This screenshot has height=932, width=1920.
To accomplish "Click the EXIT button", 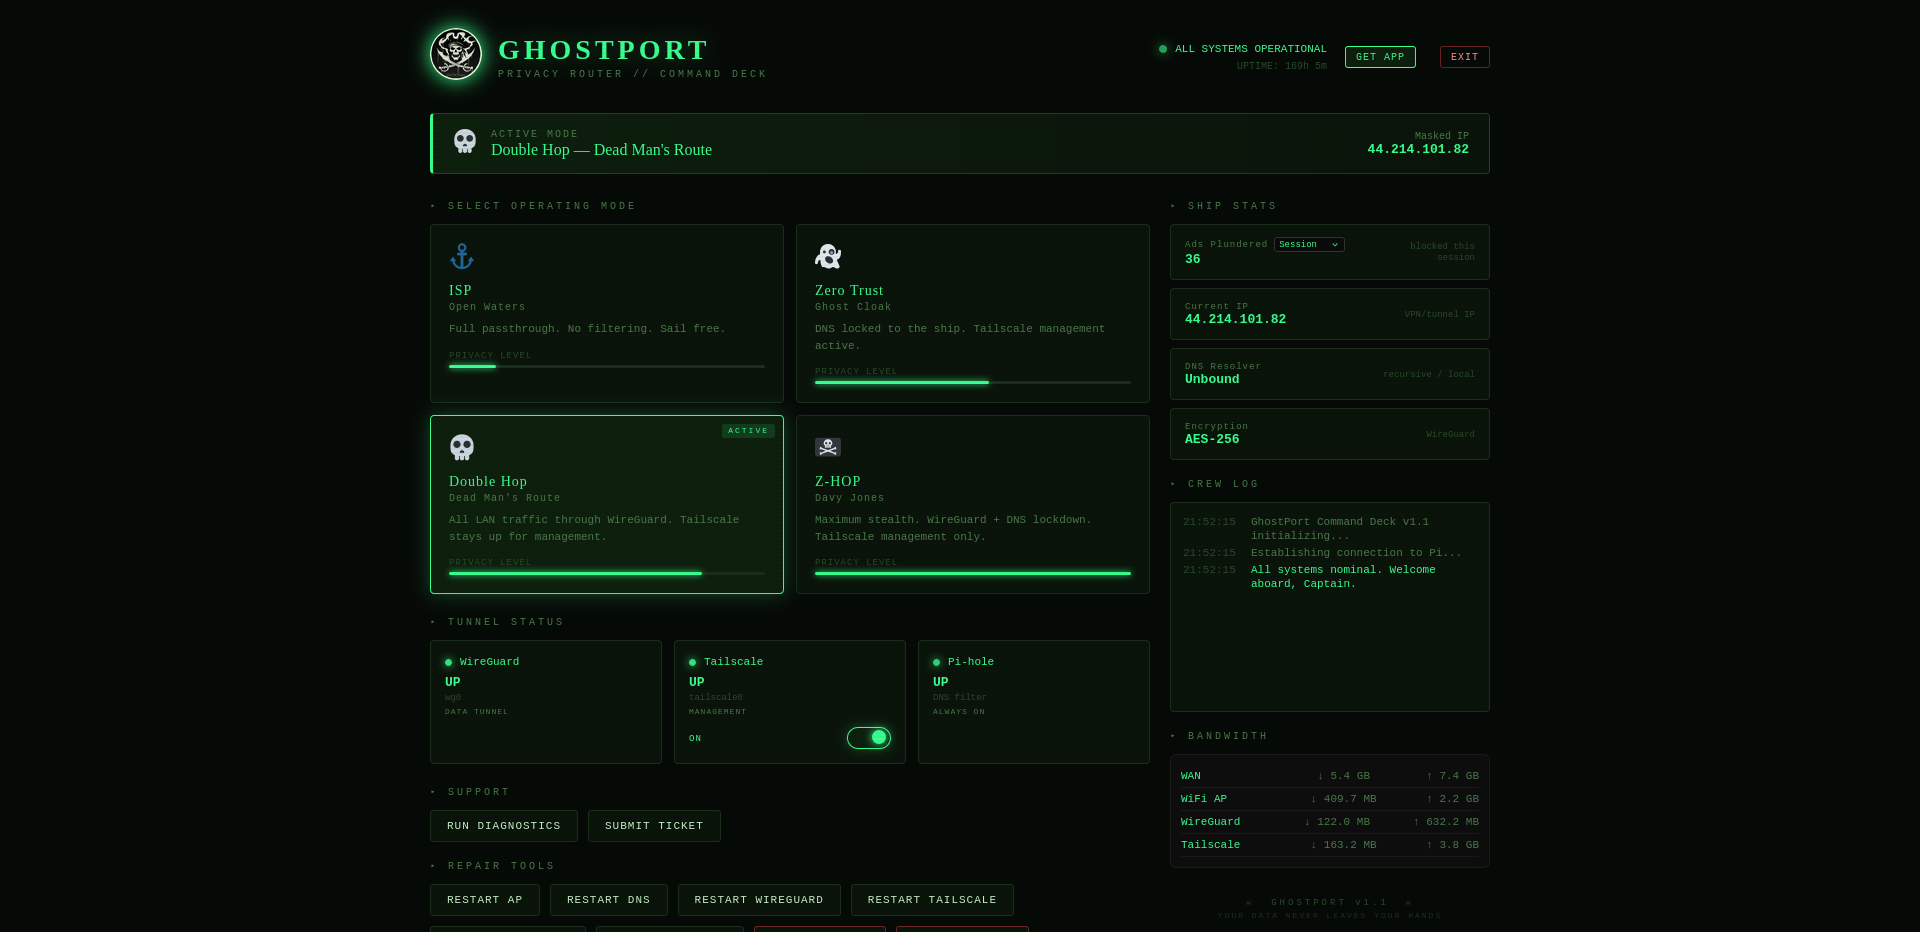I will [1464, 57].
